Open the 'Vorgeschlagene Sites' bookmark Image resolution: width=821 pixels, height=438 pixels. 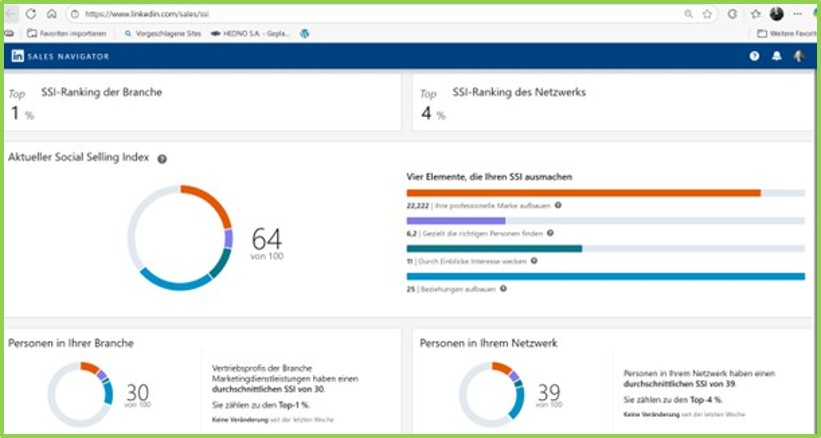pyautogui.click(x=160, y=33)
